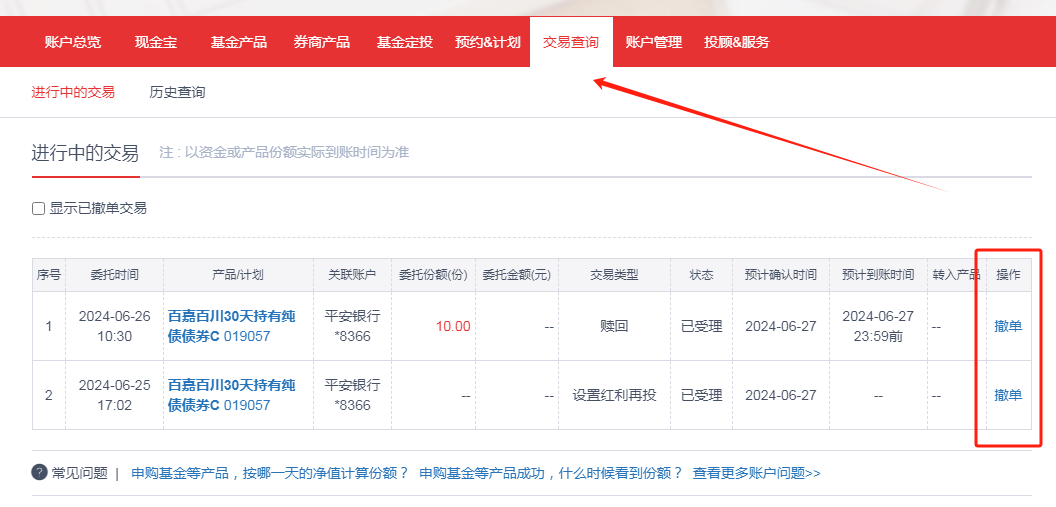
Task: Click the 预计确认时间 column header
Action: (781, 275)
